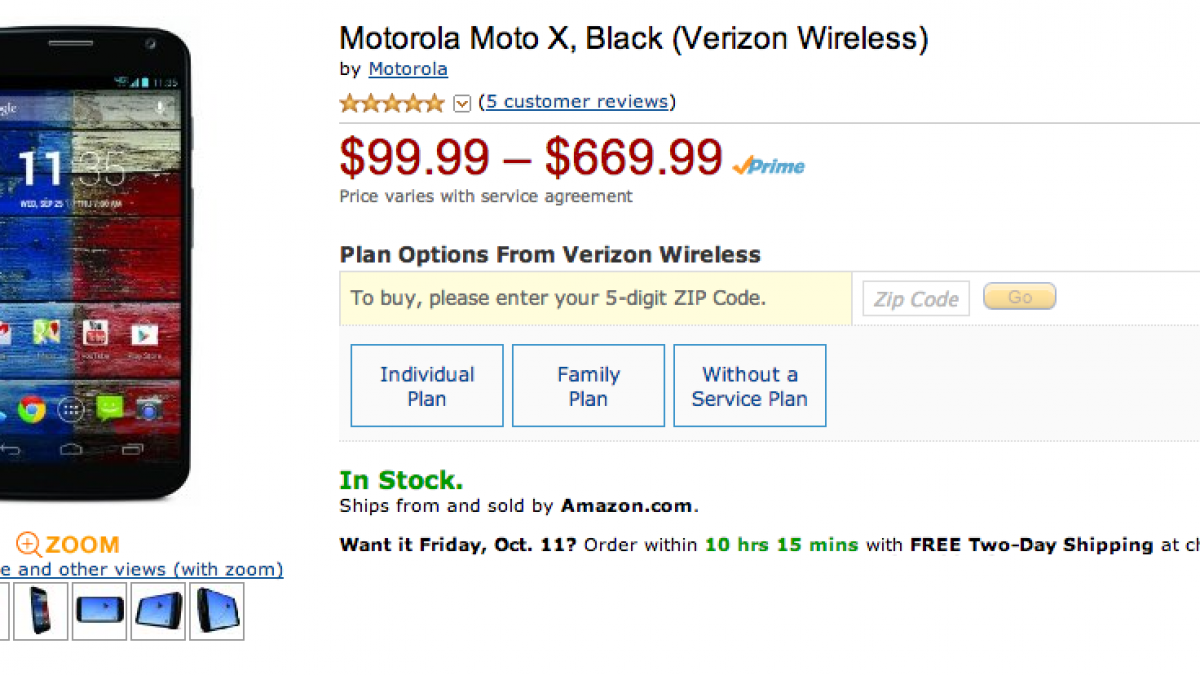This screenshot has width=1200, height=675.
Task: Click the five-star rating graphic
Action: [x=392, y=103]
